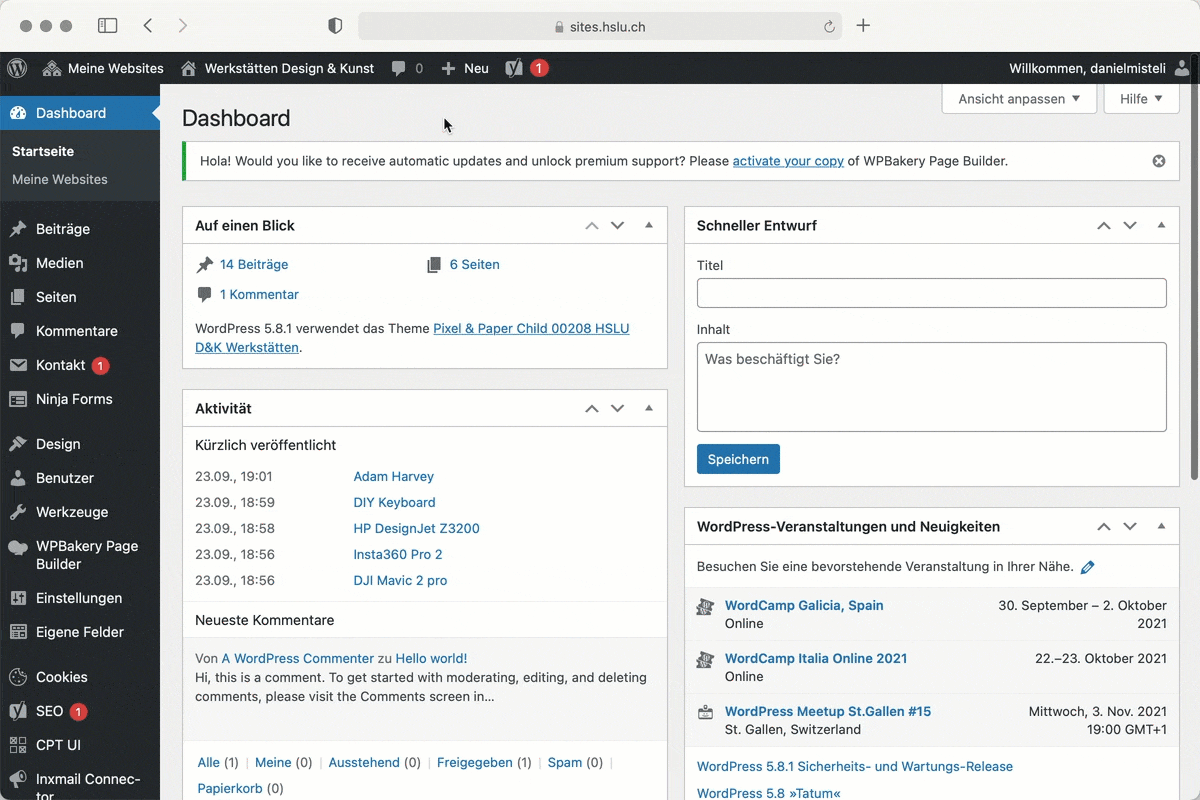The width and height of the screenshot is (1200, 800).
Task: Open Cookies icon in sidebar
Action: [18, 677]
